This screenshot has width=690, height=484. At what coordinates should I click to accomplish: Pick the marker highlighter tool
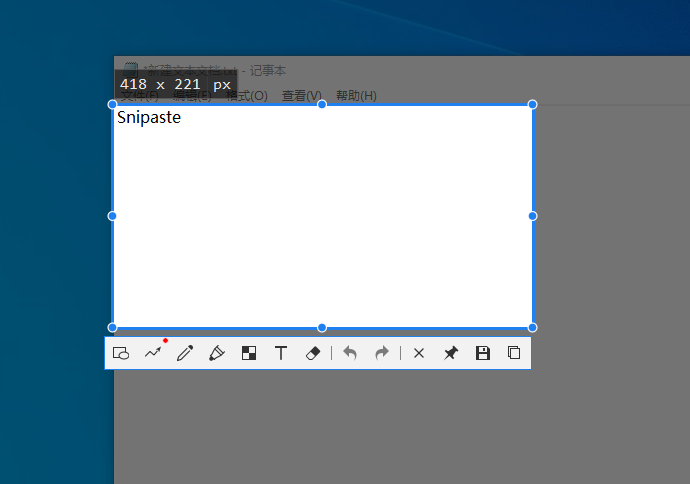pyautogui.click(x=217, y=353)
